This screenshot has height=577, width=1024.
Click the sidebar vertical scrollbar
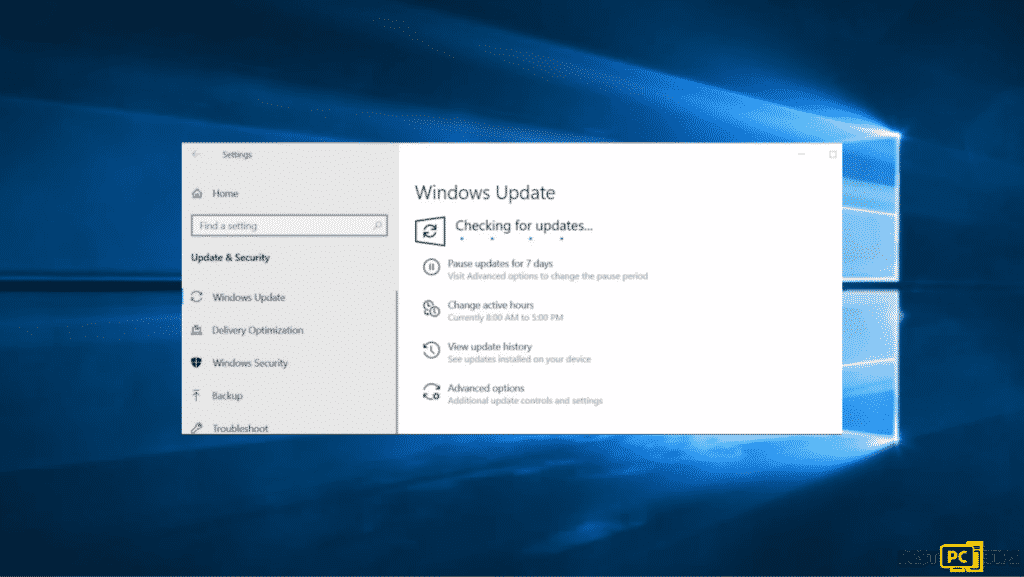click(397, 360)
